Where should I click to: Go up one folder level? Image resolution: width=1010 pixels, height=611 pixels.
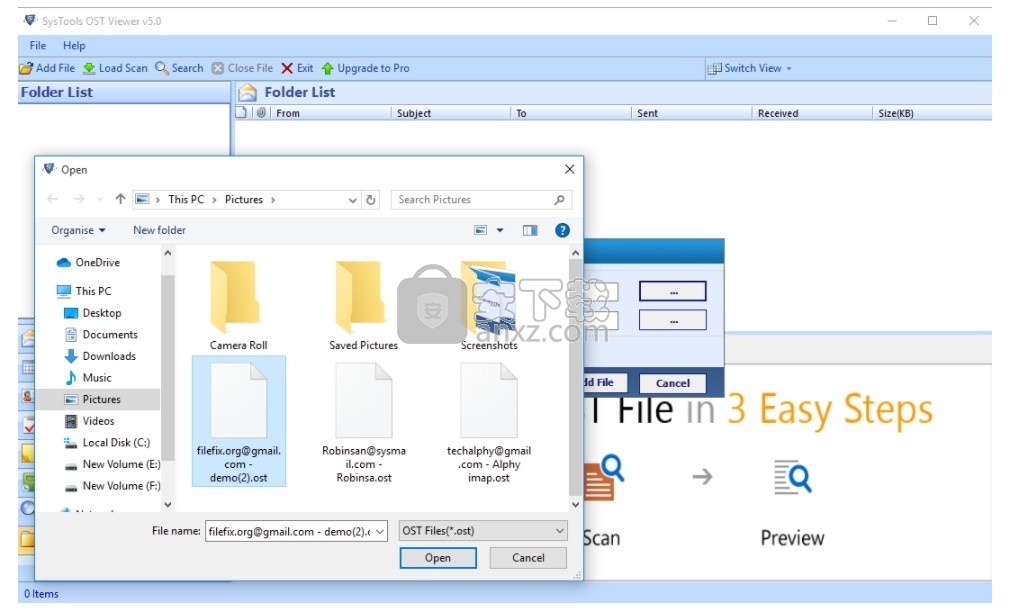pyautogui.click(x=120, y=200)
